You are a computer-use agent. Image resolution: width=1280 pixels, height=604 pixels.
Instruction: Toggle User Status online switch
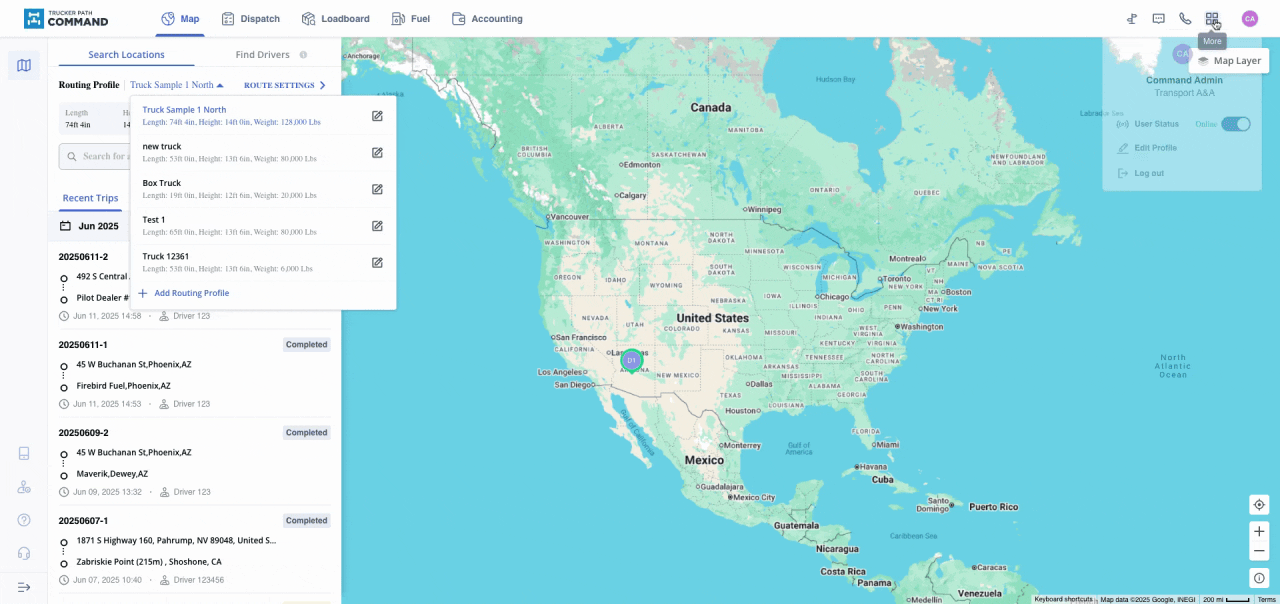[1235, 124]
